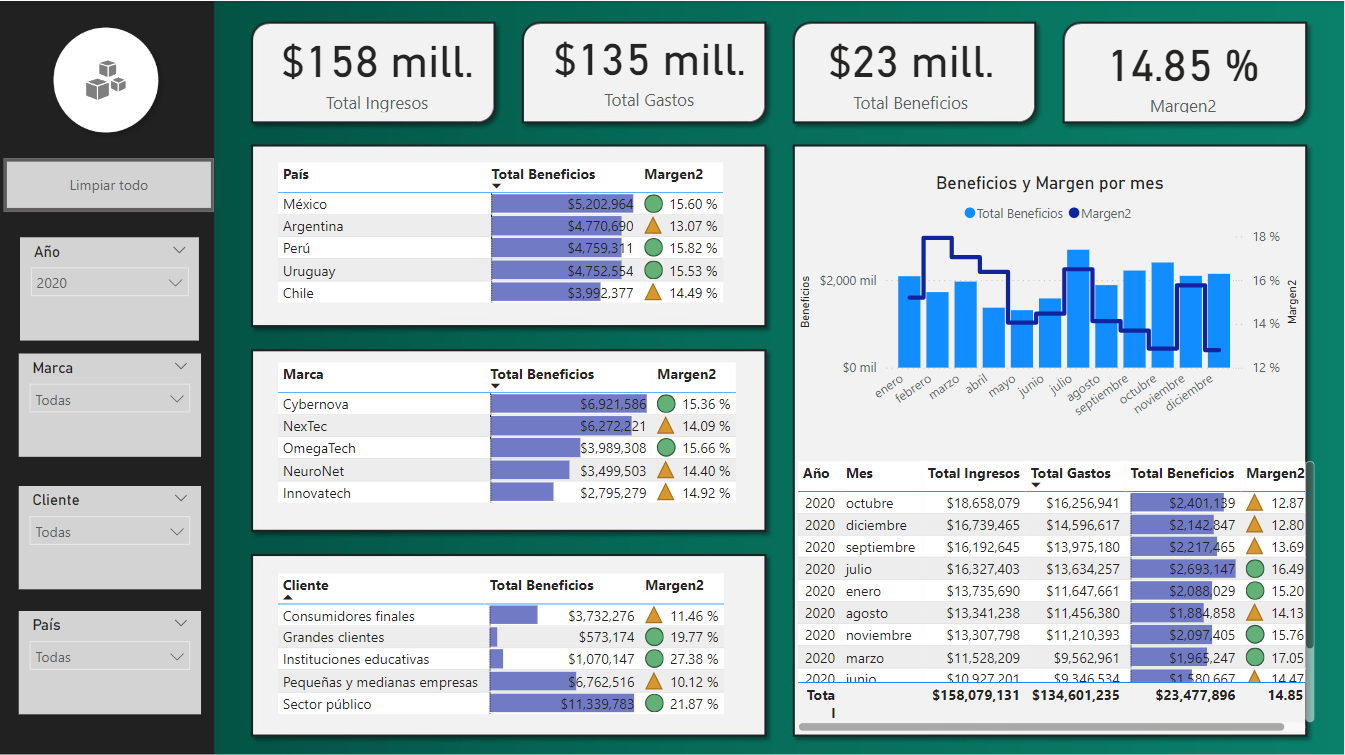Collapse the Año slicer header chevron
Viewport: 1345px width, 755px height.
pyautogui.click(x=180, y=250)
